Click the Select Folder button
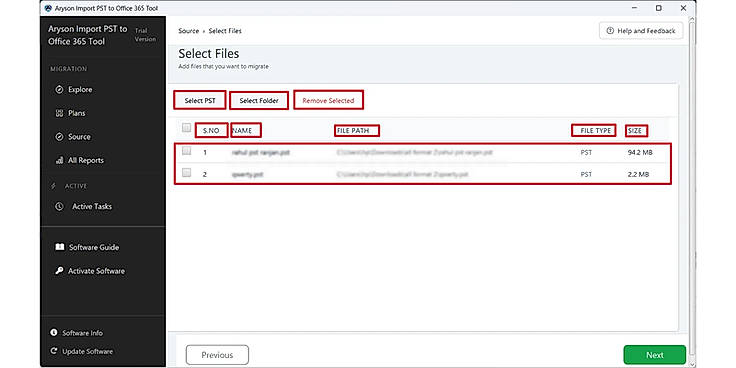This screenshot has width=736, height=368. (x=259, y=100)
